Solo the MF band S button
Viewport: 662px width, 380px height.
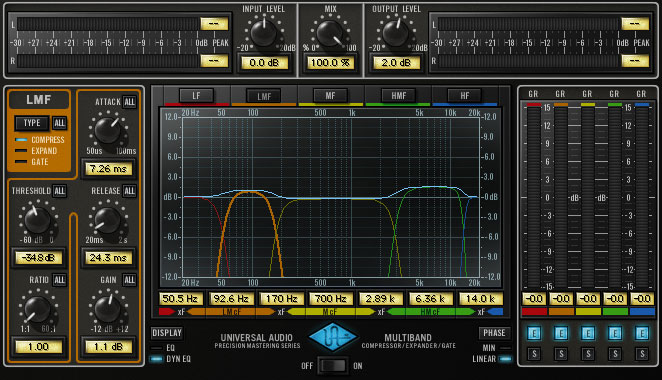pyautogui.click(x=588, y=353)
